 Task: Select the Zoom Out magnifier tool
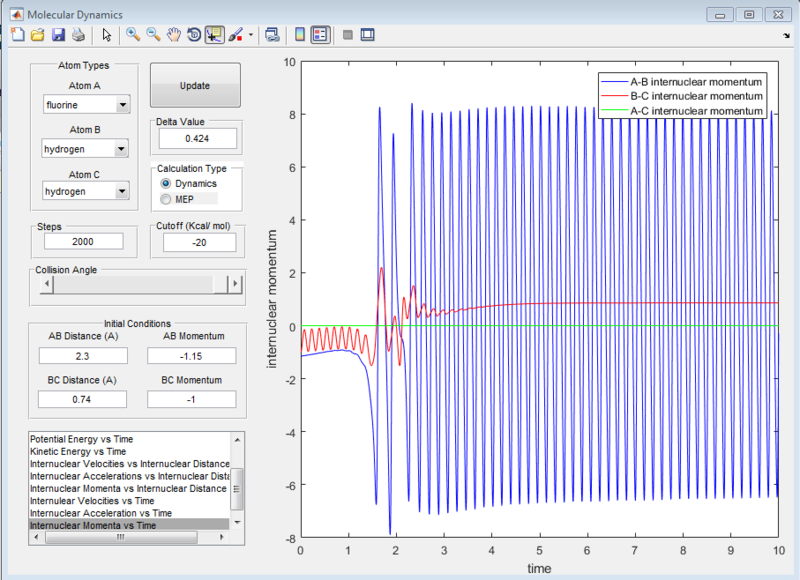pos(153,35)
